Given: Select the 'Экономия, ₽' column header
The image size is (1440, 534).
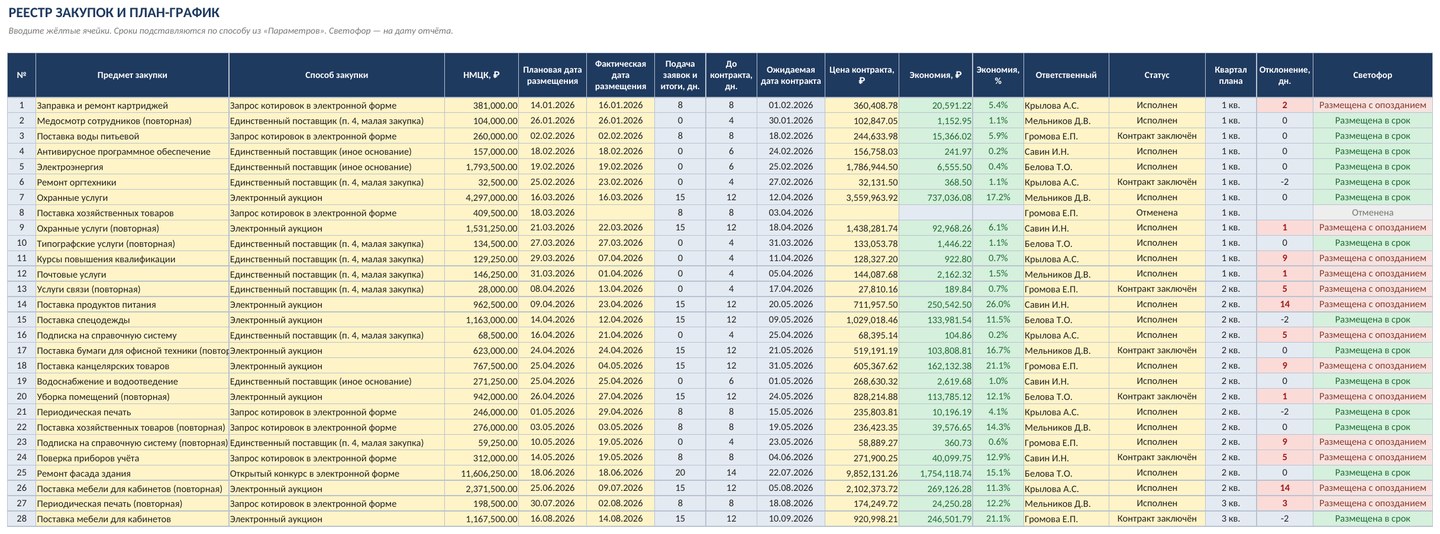Looking at the screenshot, I should click(x=936, y=75).
